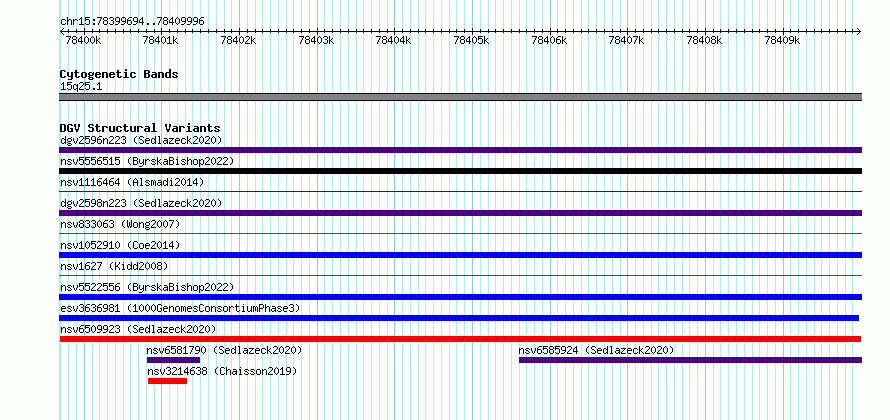Open variant dgv2598n223 (Sedlazeck2020) label
Image resolution: width=890 pixels, height=420 pixels.
[141, 203]
